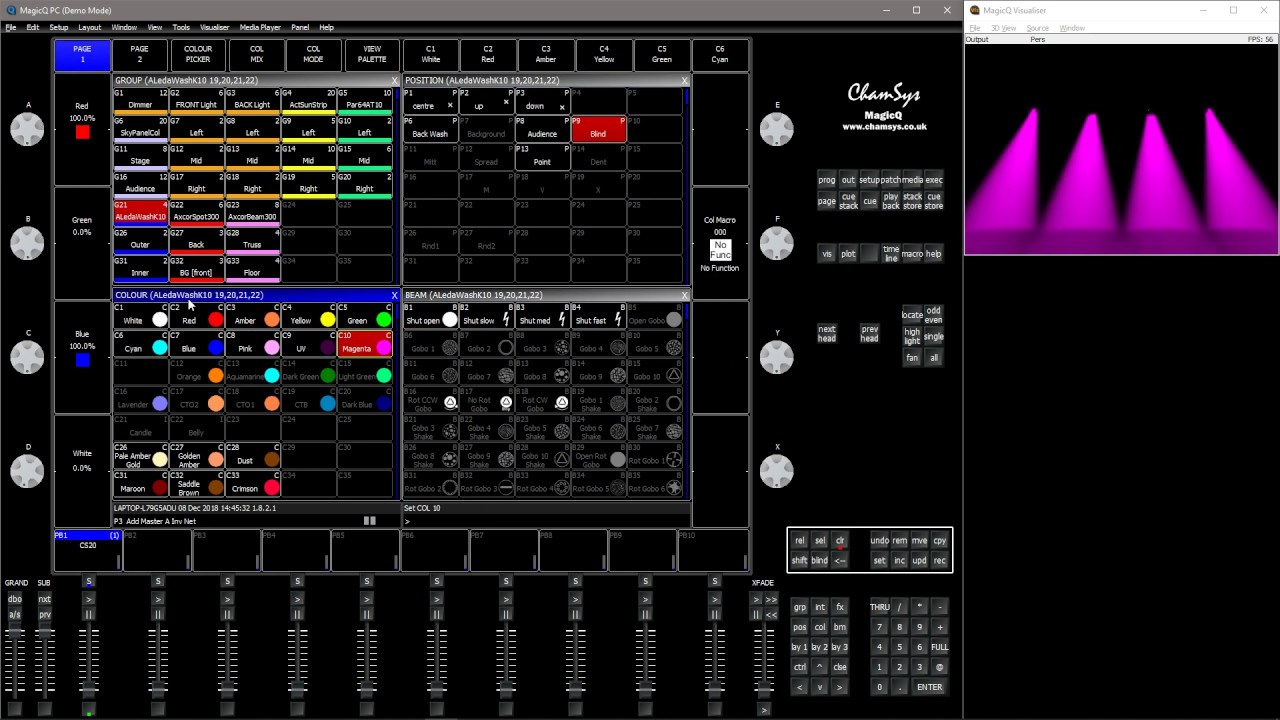Open the Media Player menu
Screen dimensions: 1280x720
tap(260, 27)
